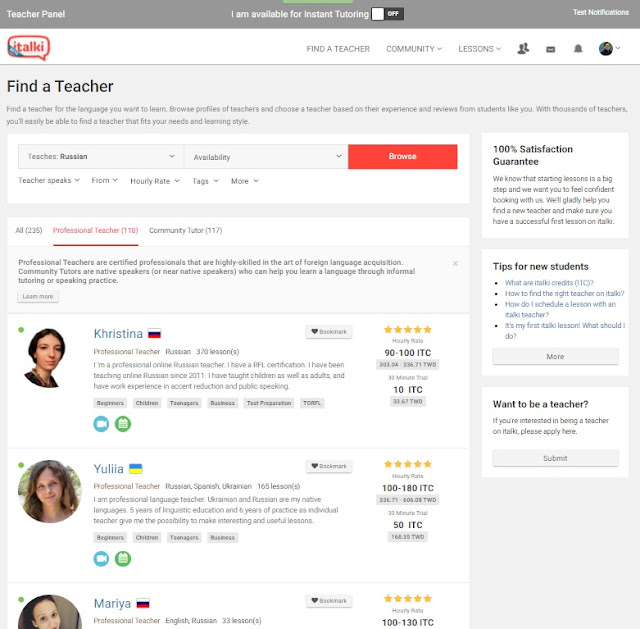
Task: Click Yuliia's green calendar icon
Action: click(x=123, y=558)
